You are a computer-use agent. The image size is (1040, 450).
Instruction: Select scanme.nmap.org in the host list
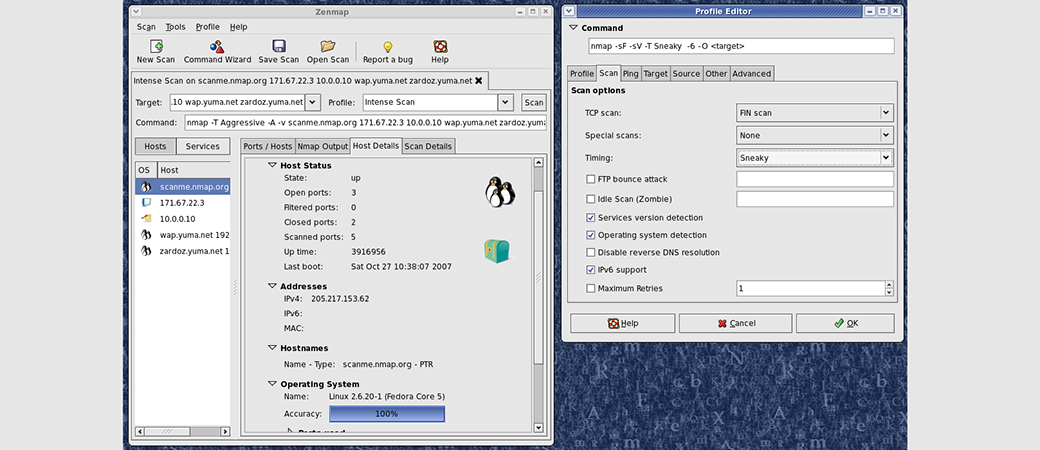pyautogui.click(x=194, y=186)
